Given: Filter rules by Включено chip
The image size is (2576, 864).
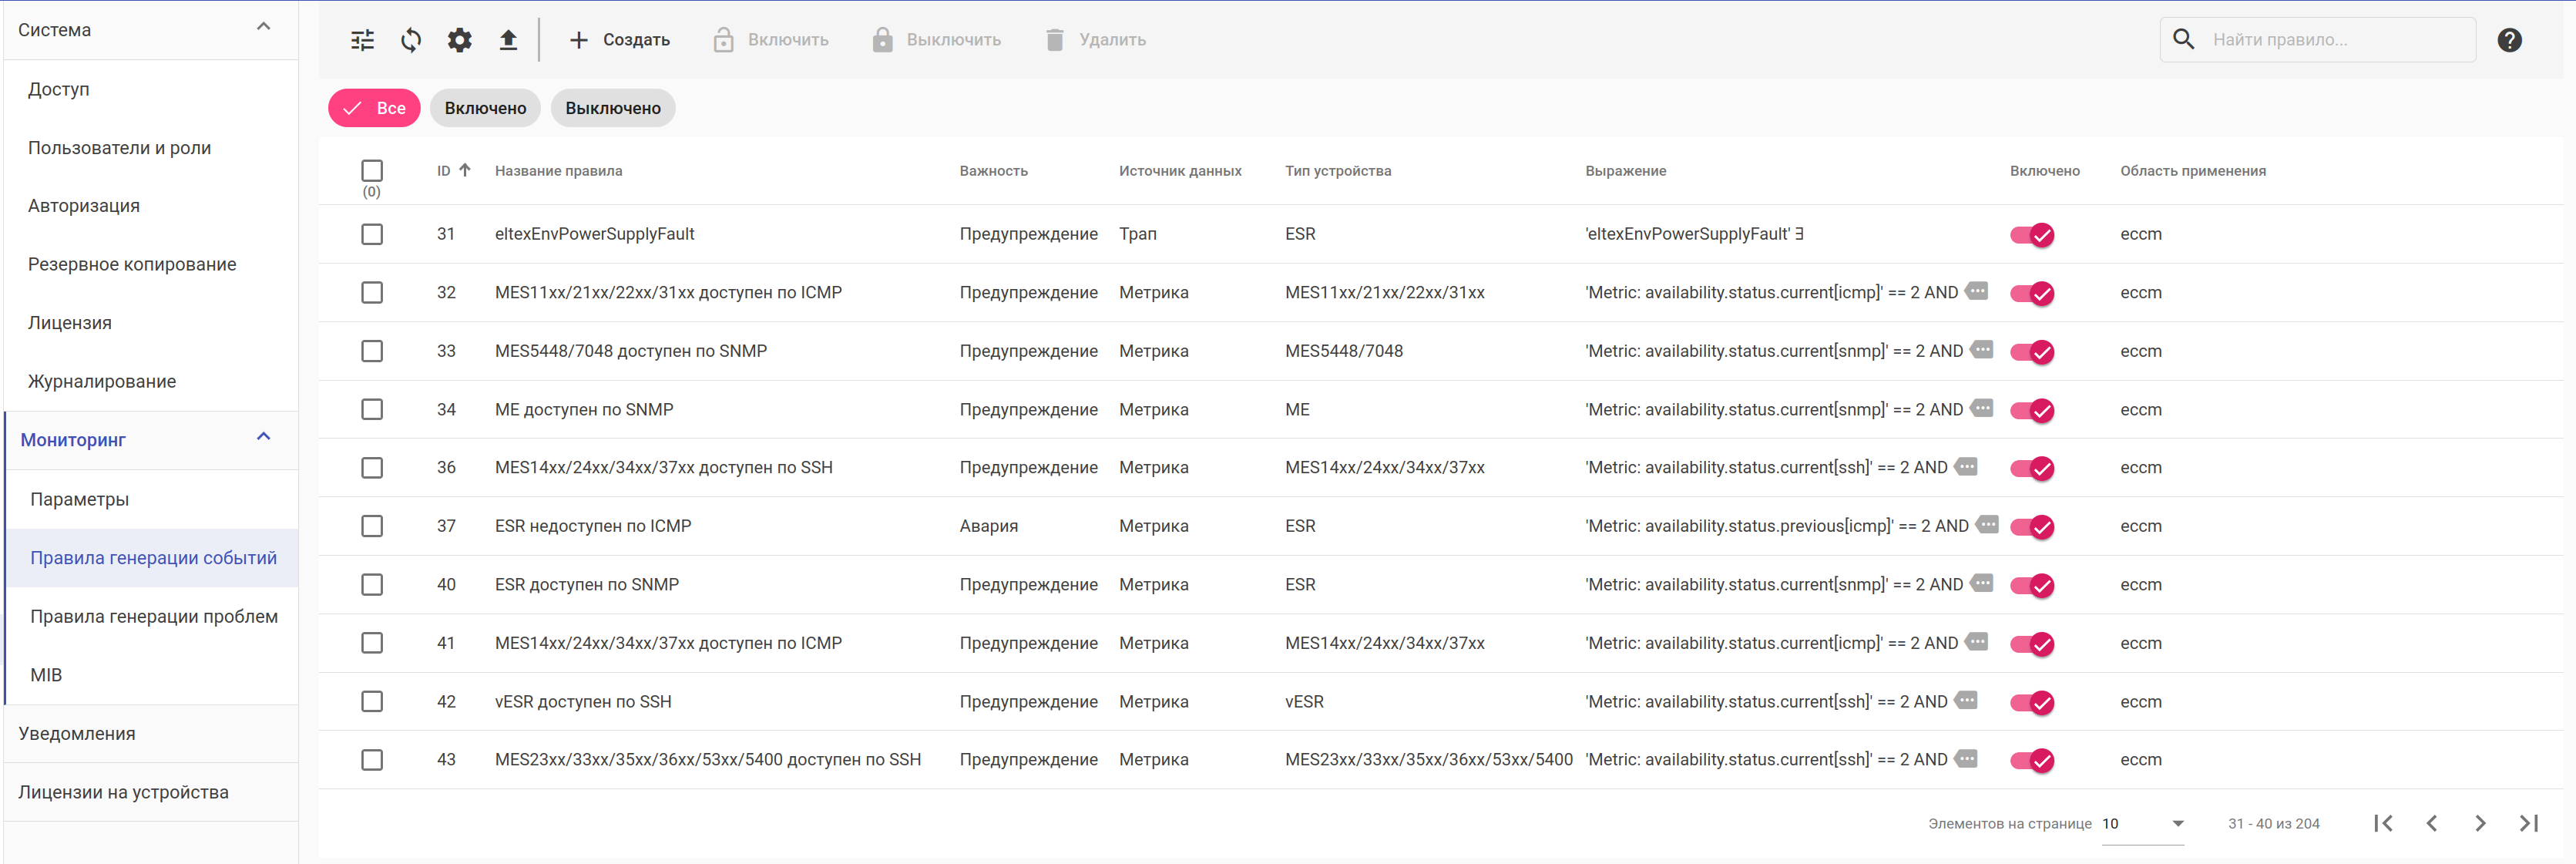Looking at the screenshot, I should tap(485, 108).
